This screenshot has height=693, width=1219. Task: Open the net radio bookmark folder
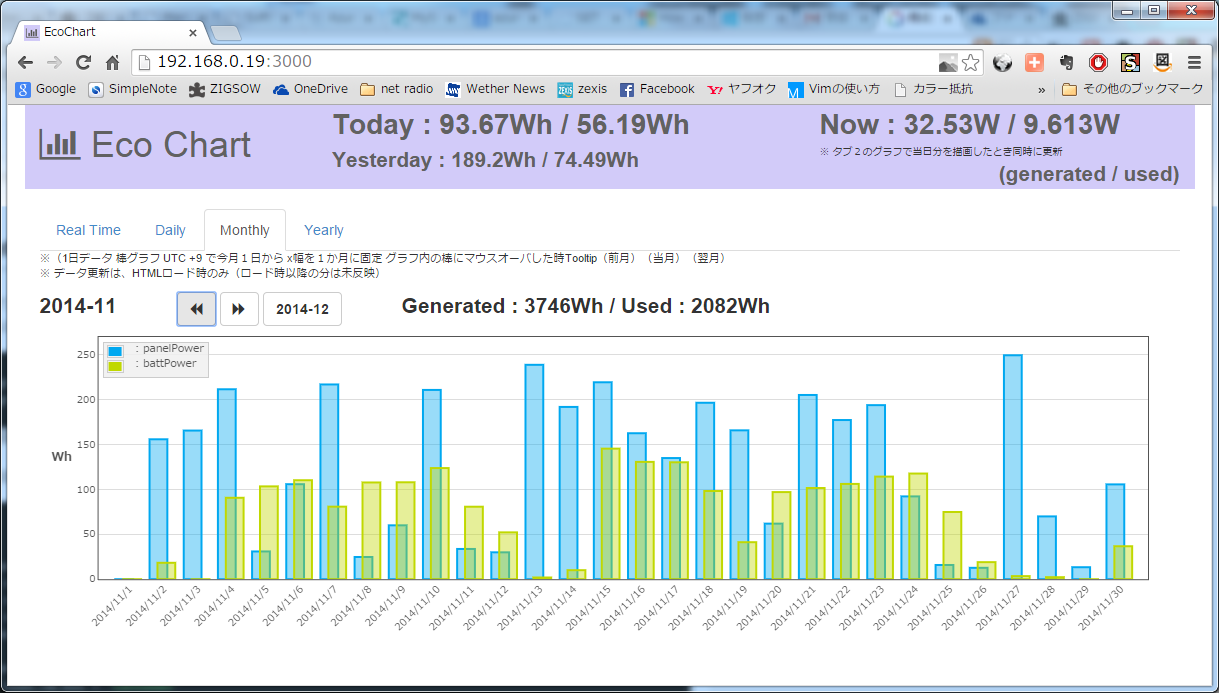396,89
